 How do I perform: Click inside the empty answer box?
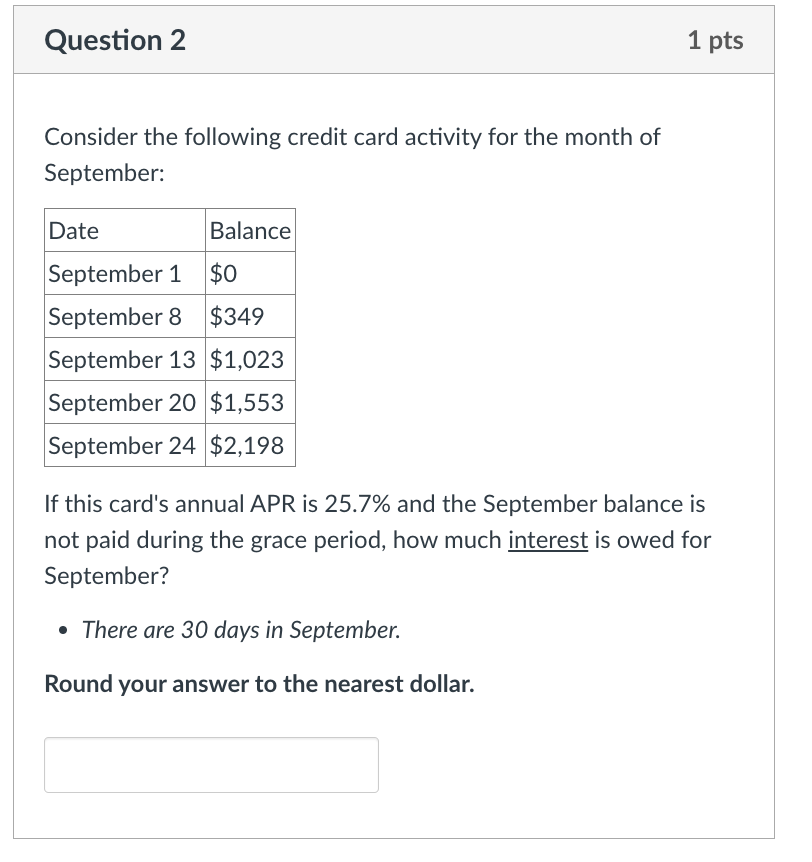tap(210, 764)
